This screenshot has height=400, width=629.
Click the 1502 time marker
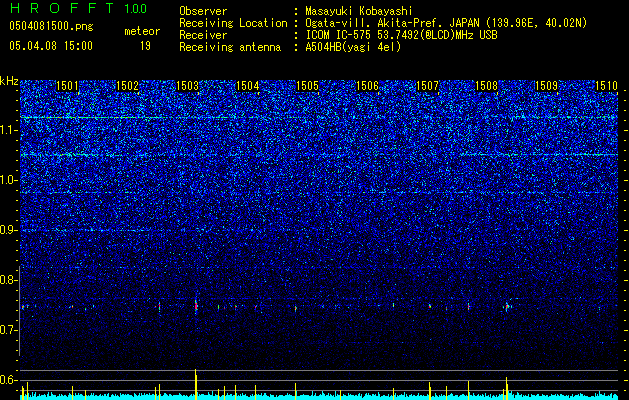click(x=128, y=86)
